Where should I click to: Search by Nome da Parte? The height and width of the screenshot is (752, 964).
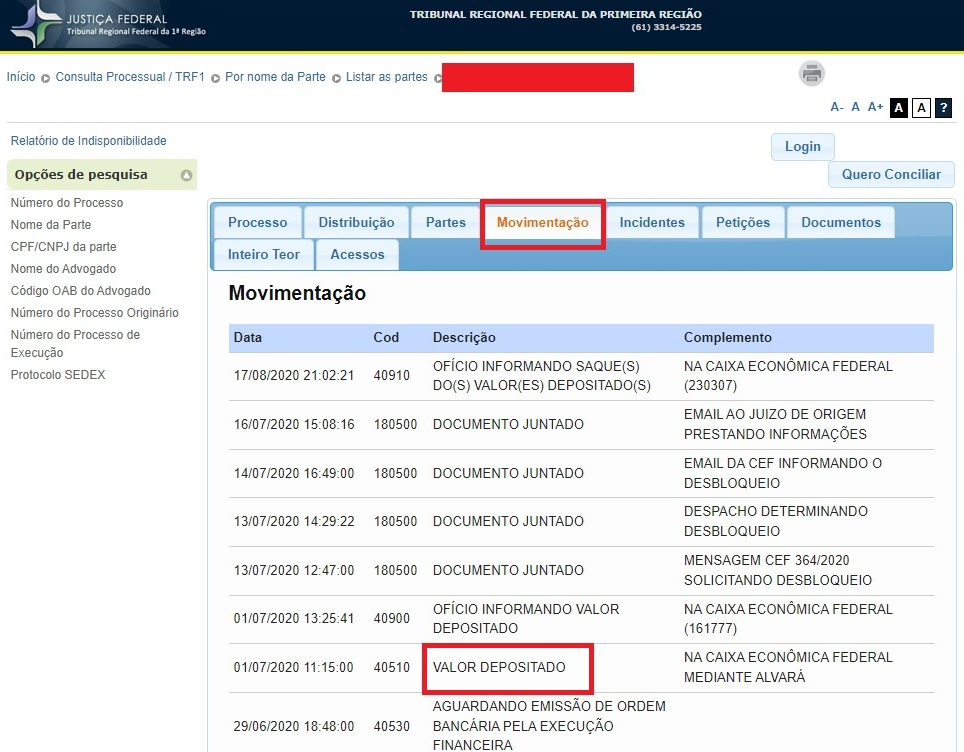tap(51, 224)
